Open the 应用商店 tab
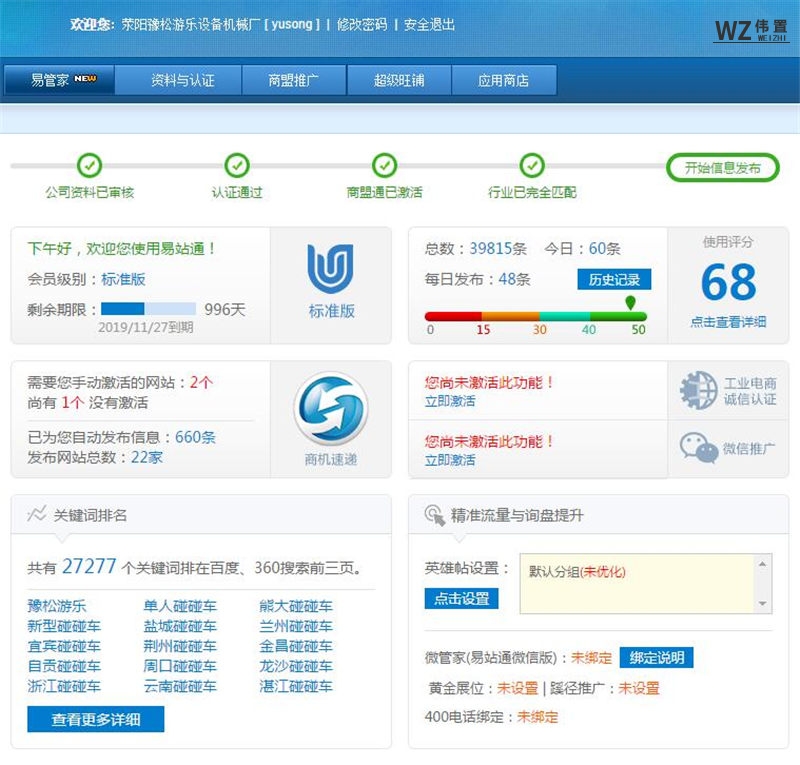Image resolution: width=800 pixels, height=765 pixels. pos(506,79)
